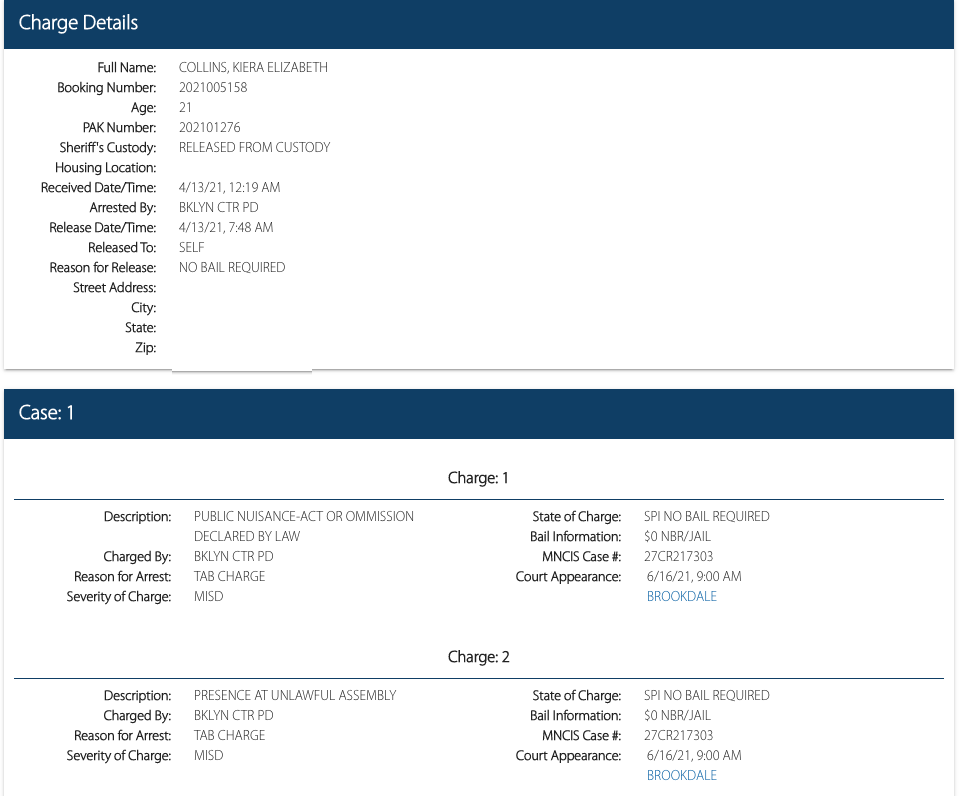This screenshot has width=963, height=796.
Task: Select the PRESENCE AT UNLAWFUL ASSEMBLY description
Action: (295, 696)
